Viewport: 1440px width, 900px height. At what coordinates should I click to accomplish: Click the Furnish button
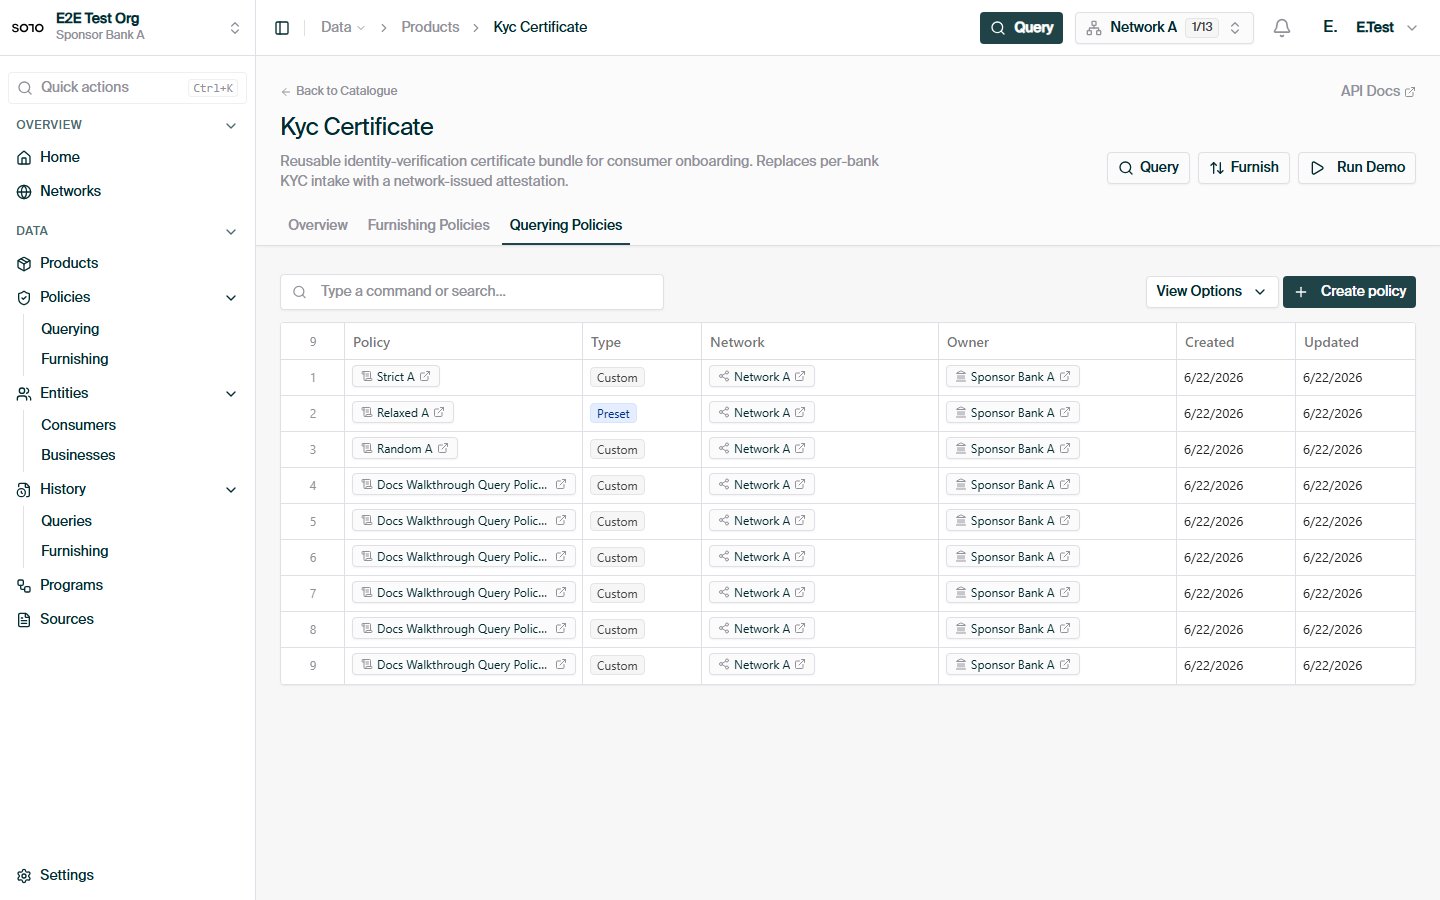(x=1244, y=168)
